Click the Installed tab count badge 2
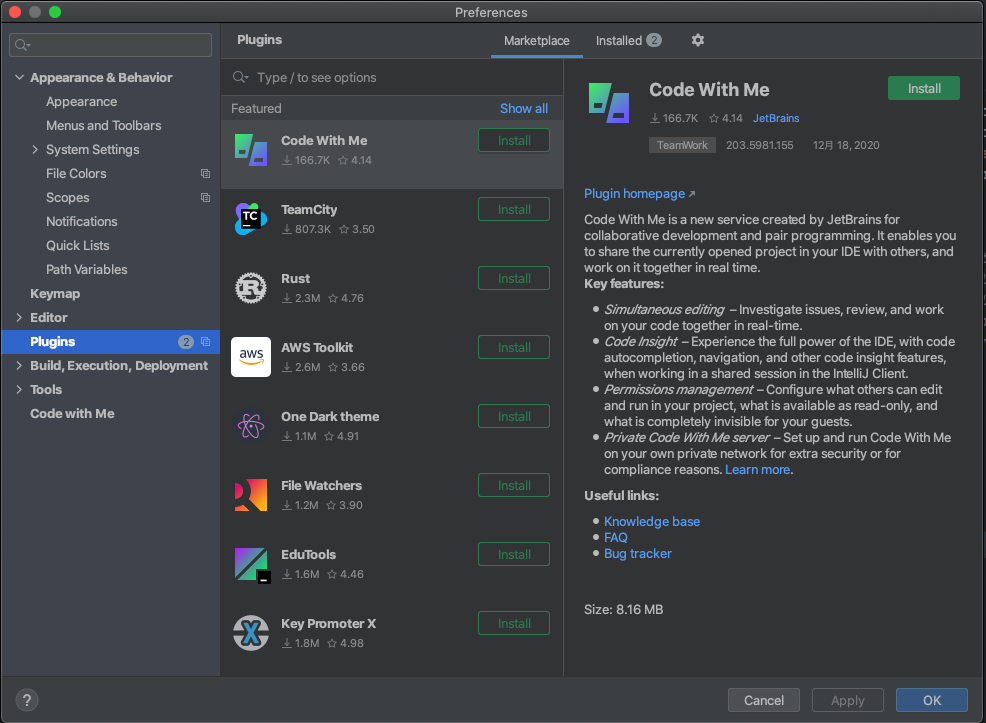The image size is (986, 723). click(654, 40)
